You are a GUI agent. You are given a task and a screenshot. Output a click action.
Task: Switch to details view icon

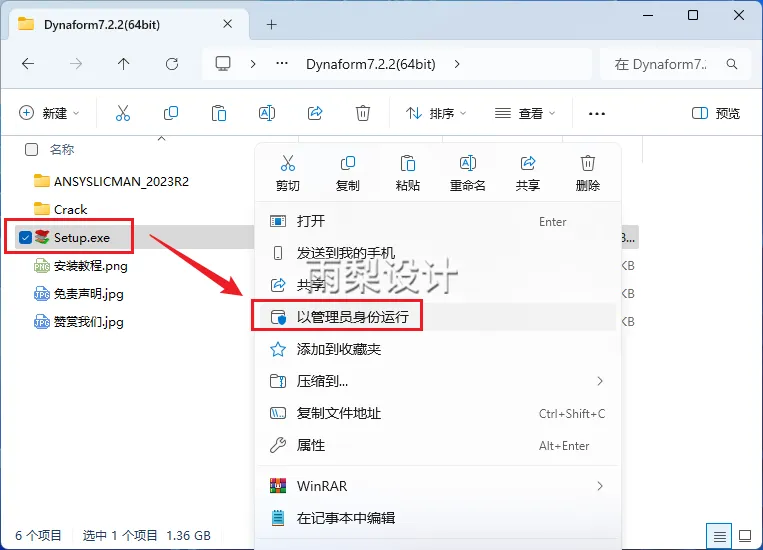click(719, 536)
